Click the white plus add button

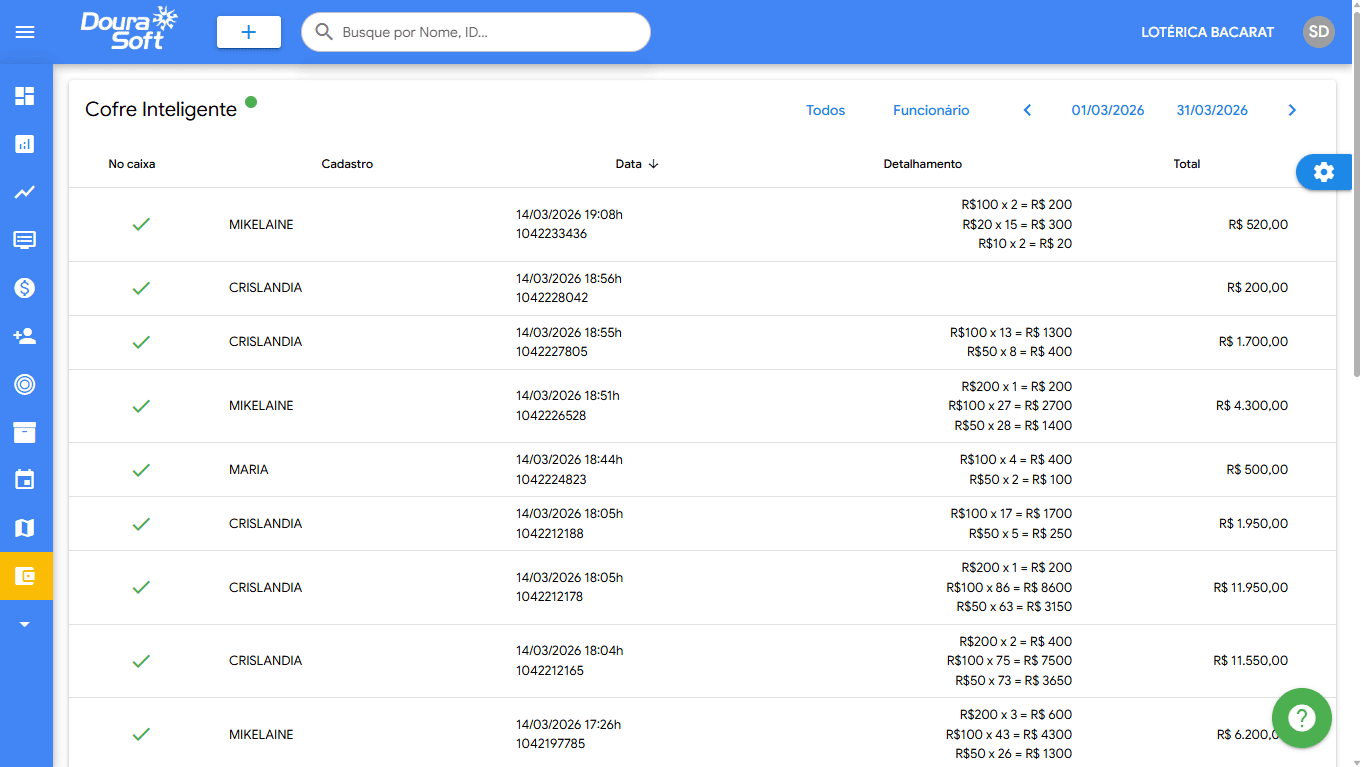[249, 32]
